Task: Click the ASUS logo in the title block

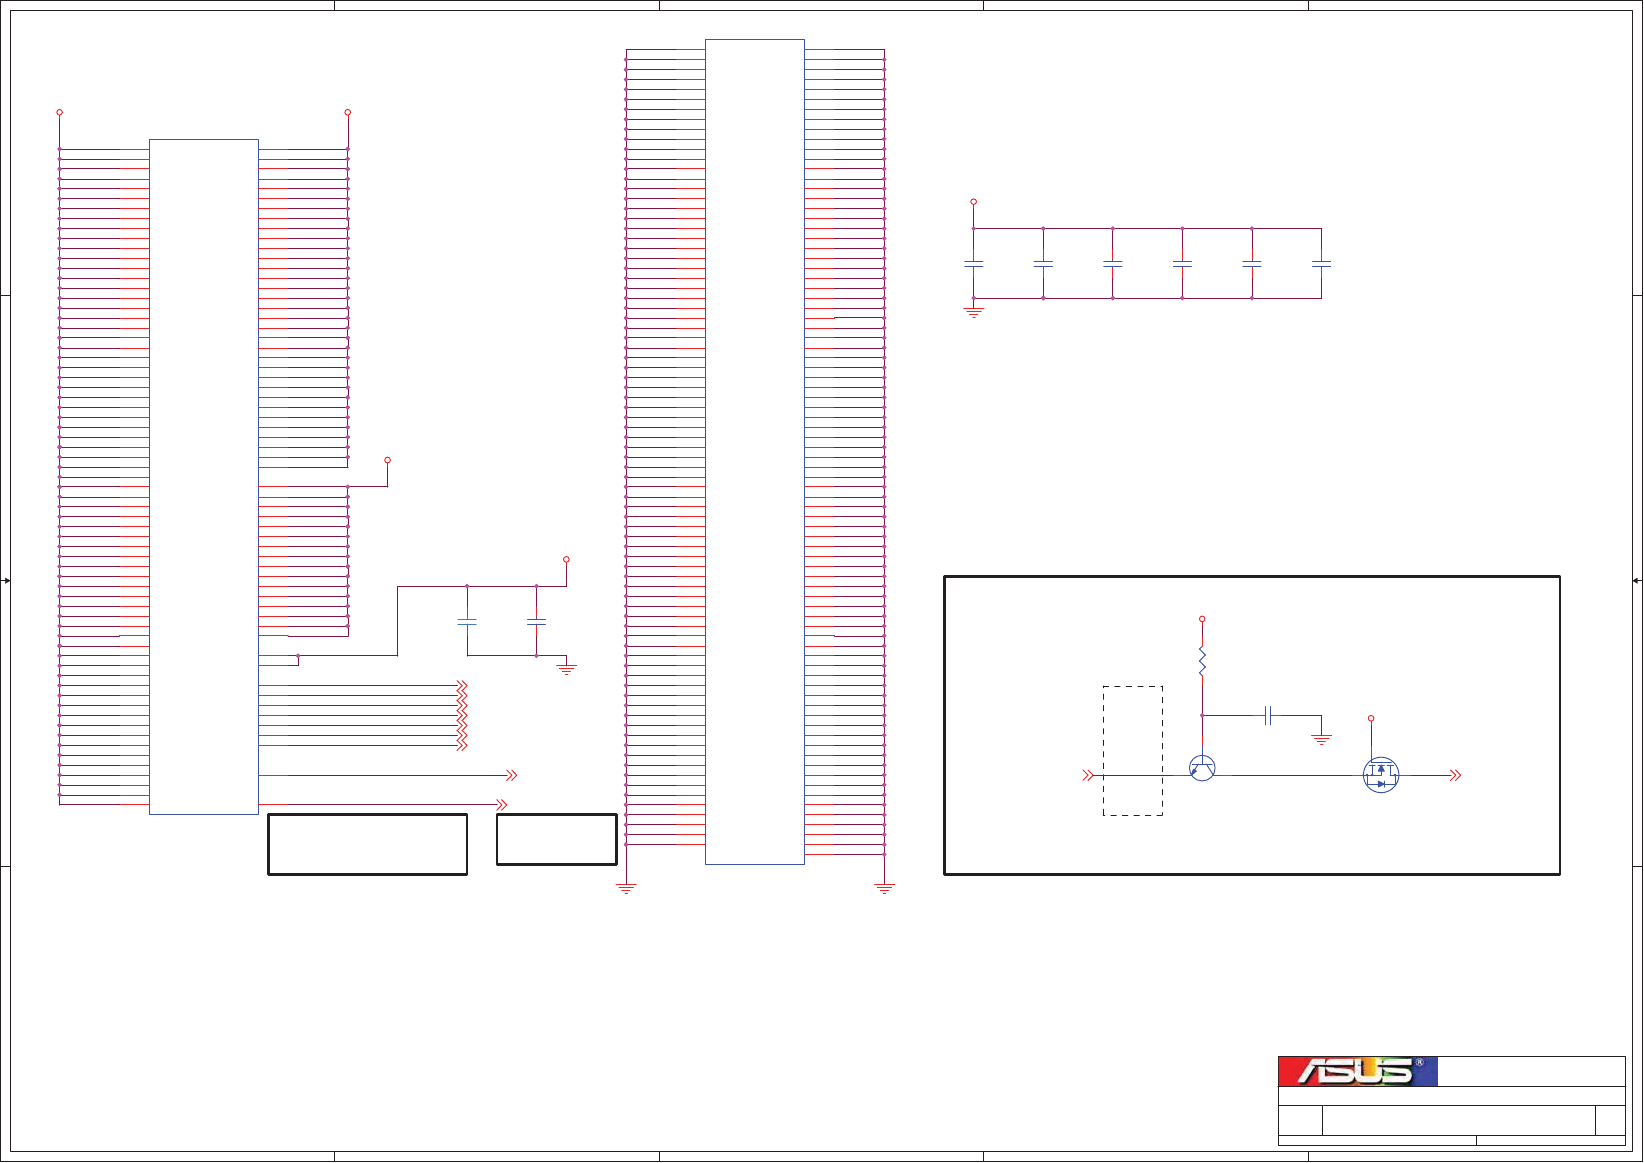Action: point(1358,1072)
